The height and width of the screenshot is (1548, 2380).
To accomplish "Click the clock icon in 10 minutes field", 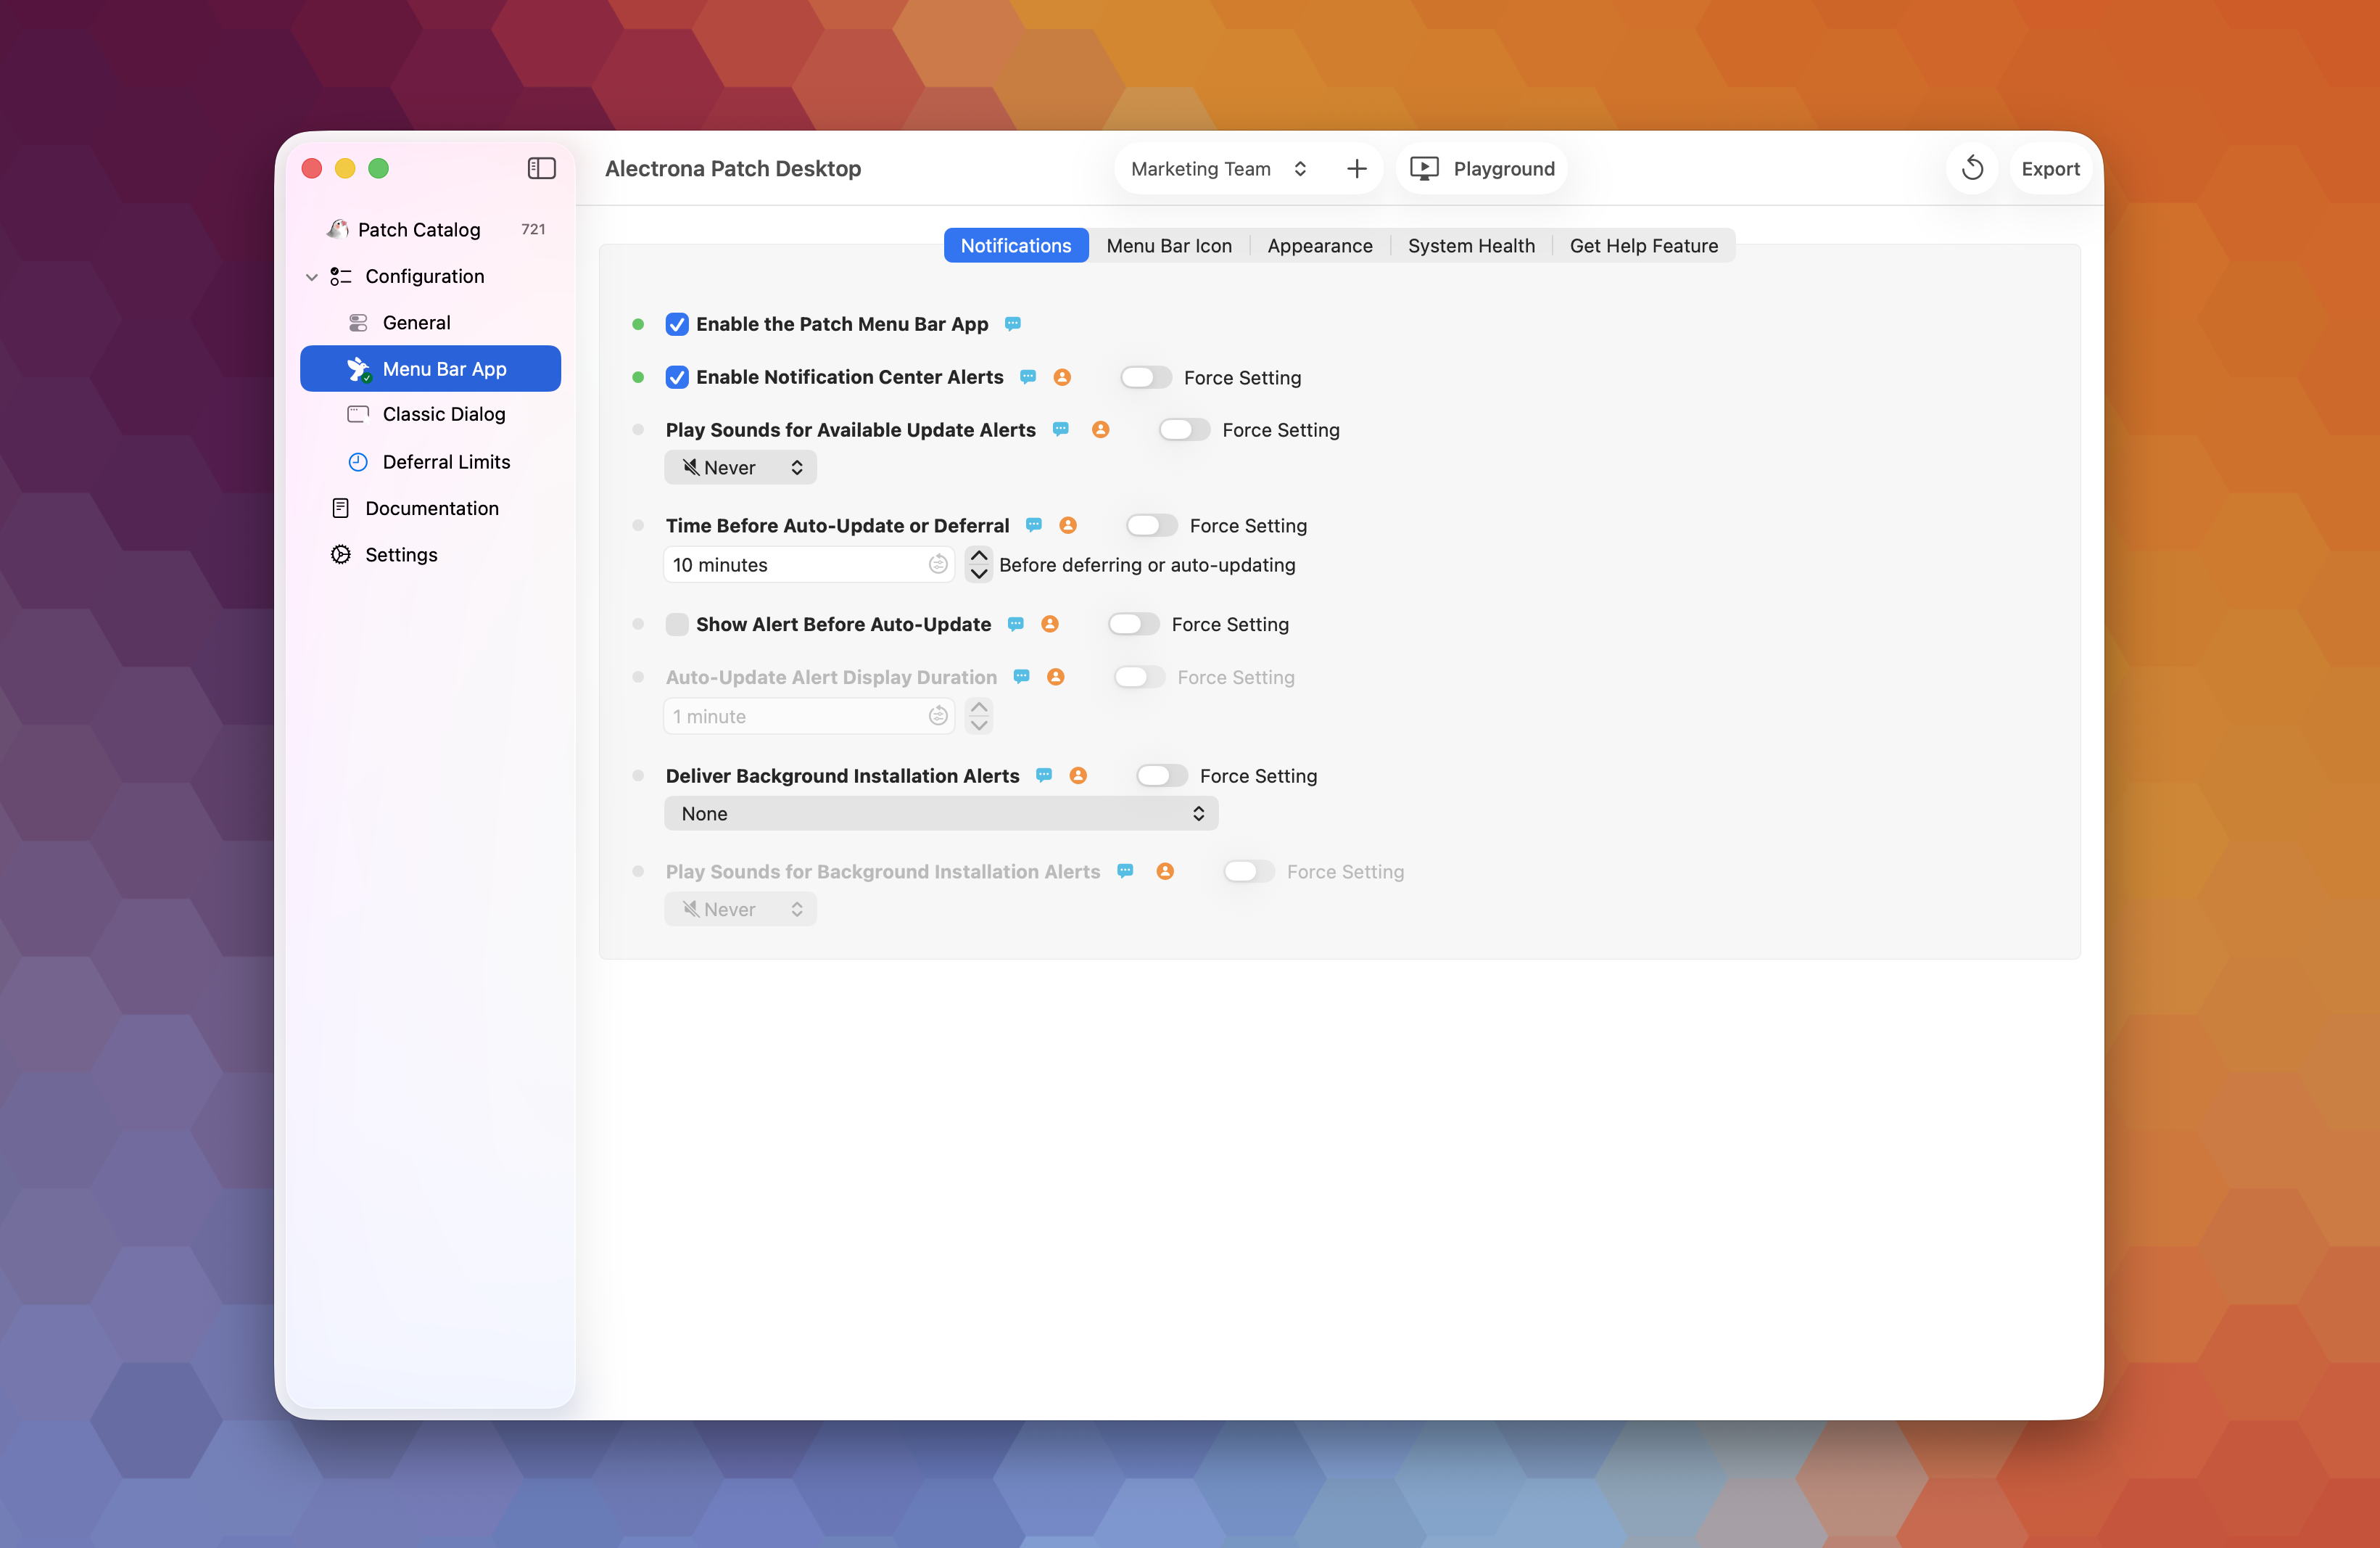I will tap(937, 564).
